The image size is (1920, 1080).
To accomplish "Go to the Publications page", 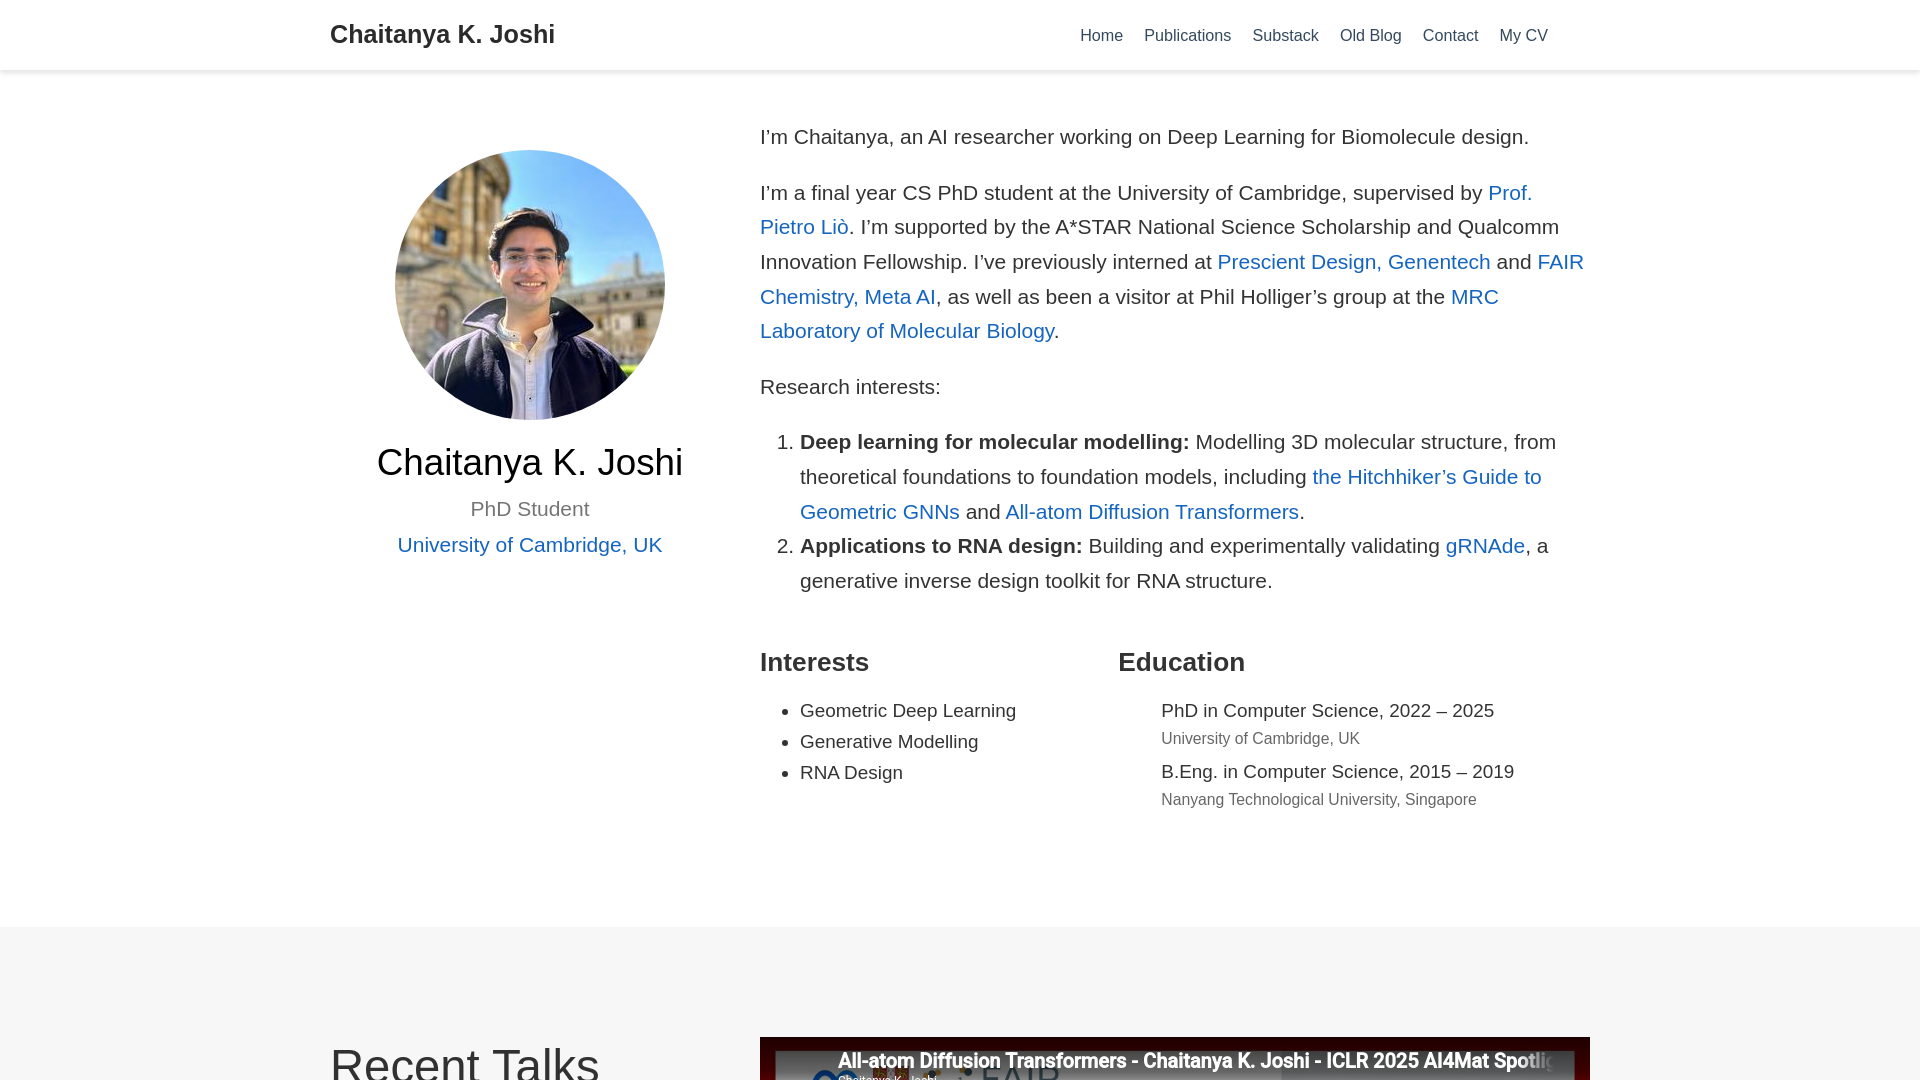I will click(x=1187, y=35).
